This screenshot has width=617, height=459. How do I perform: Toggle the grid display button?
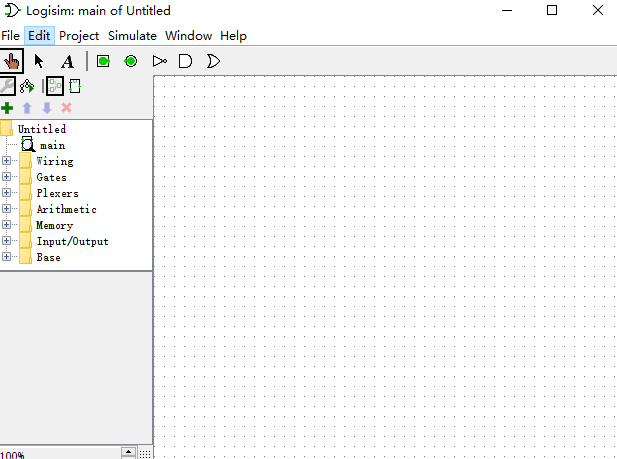(x=145, y=453)
